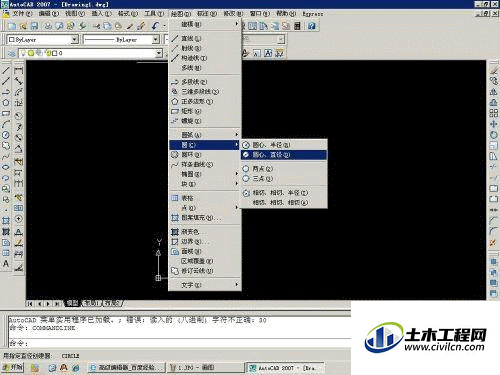500x375 pixels.
Task: Select 矩形 (Rectangle) from the draw menu
Action: [205, 111]
